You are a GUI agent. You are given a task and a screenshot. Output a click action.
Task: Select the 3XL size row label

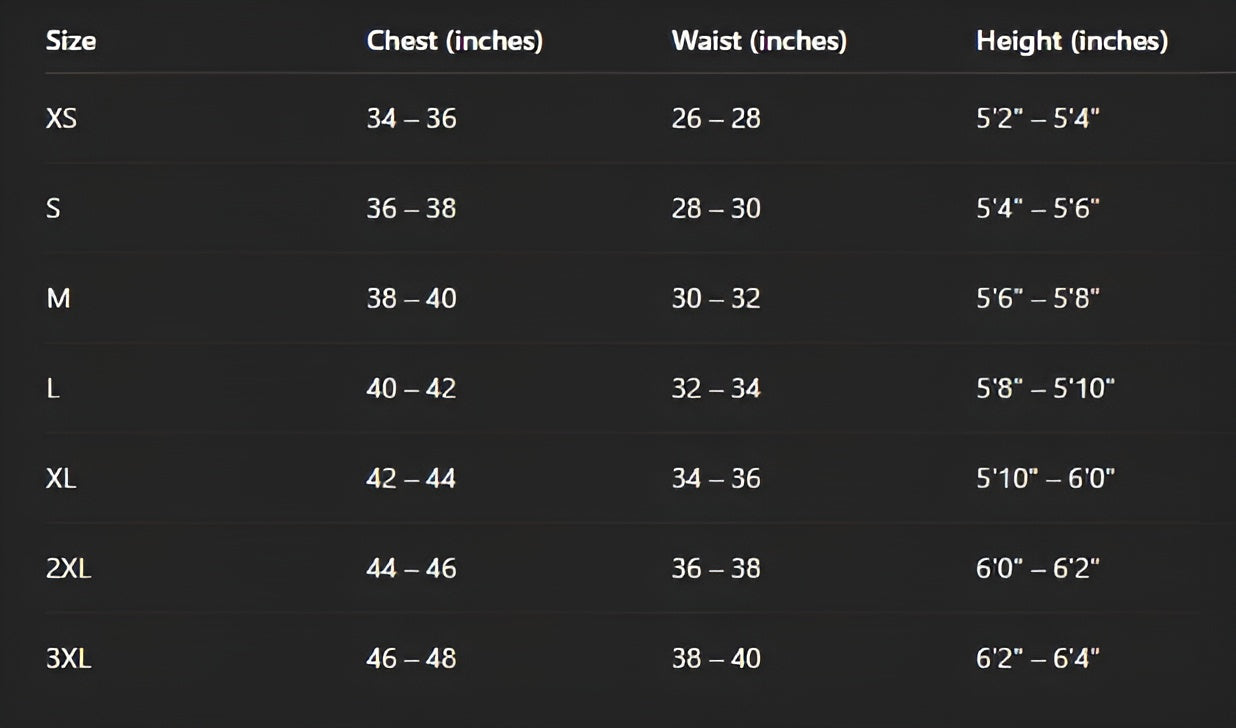[x=68, y=658]
